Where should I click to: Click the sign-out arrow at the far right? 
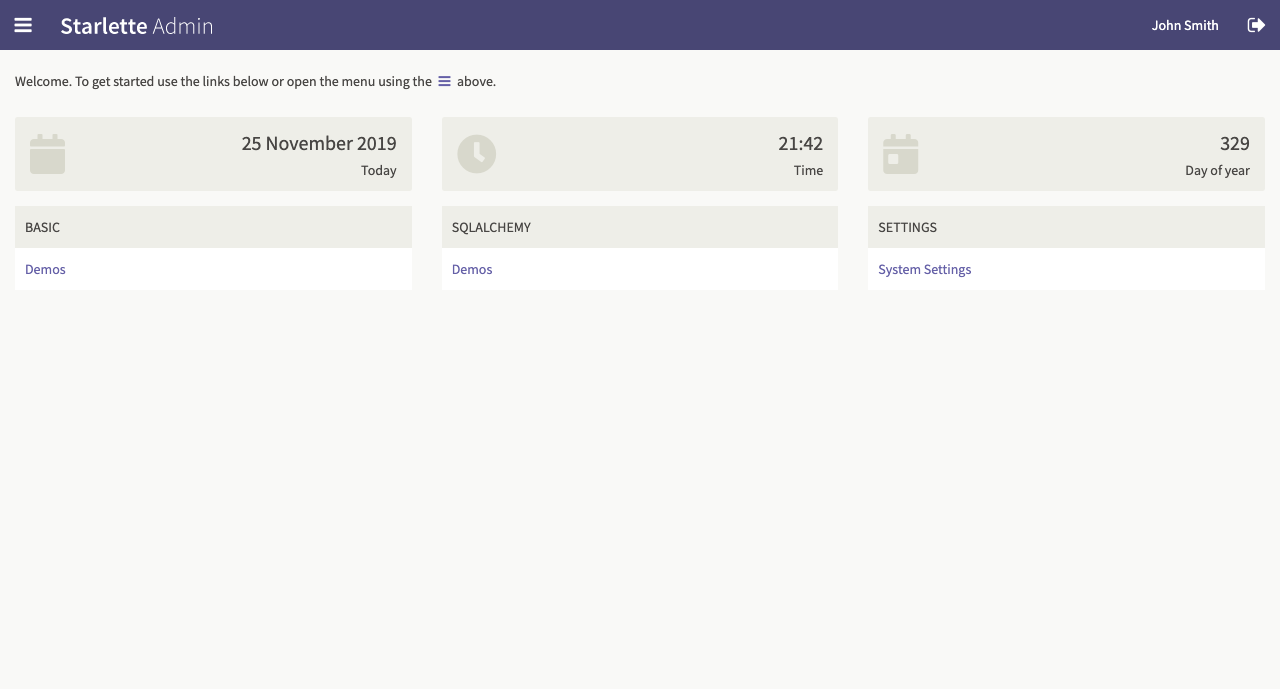point(1256,25)
